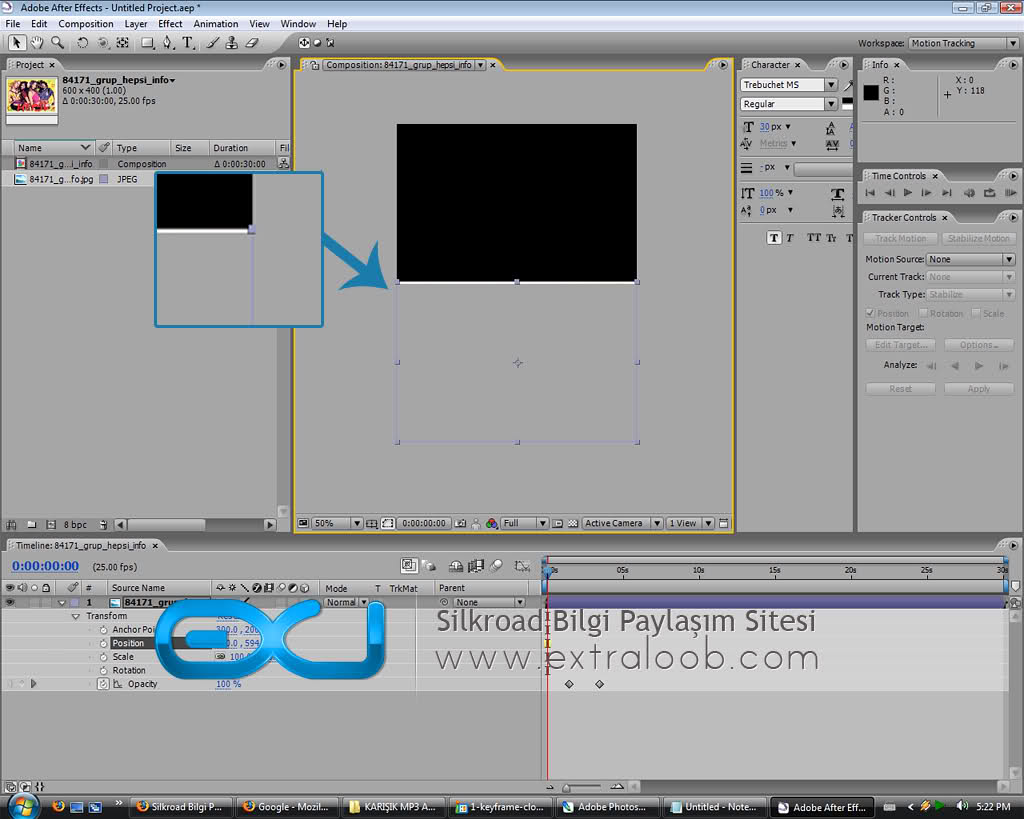
Task: Open the 50% magnification dropdown
Action: 357,523
